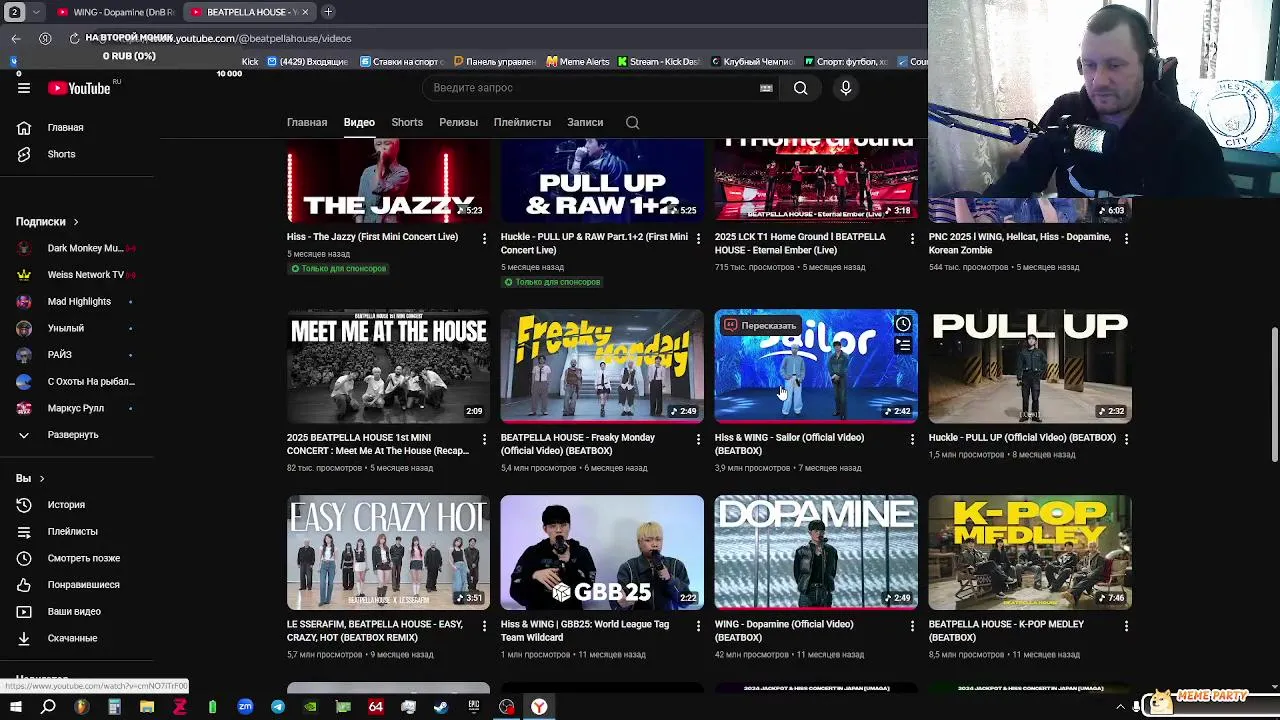Play DOPAMINE video thumbnail
Image resolution: width=1280 pixels, height=720 pixels.
(816, 553)
